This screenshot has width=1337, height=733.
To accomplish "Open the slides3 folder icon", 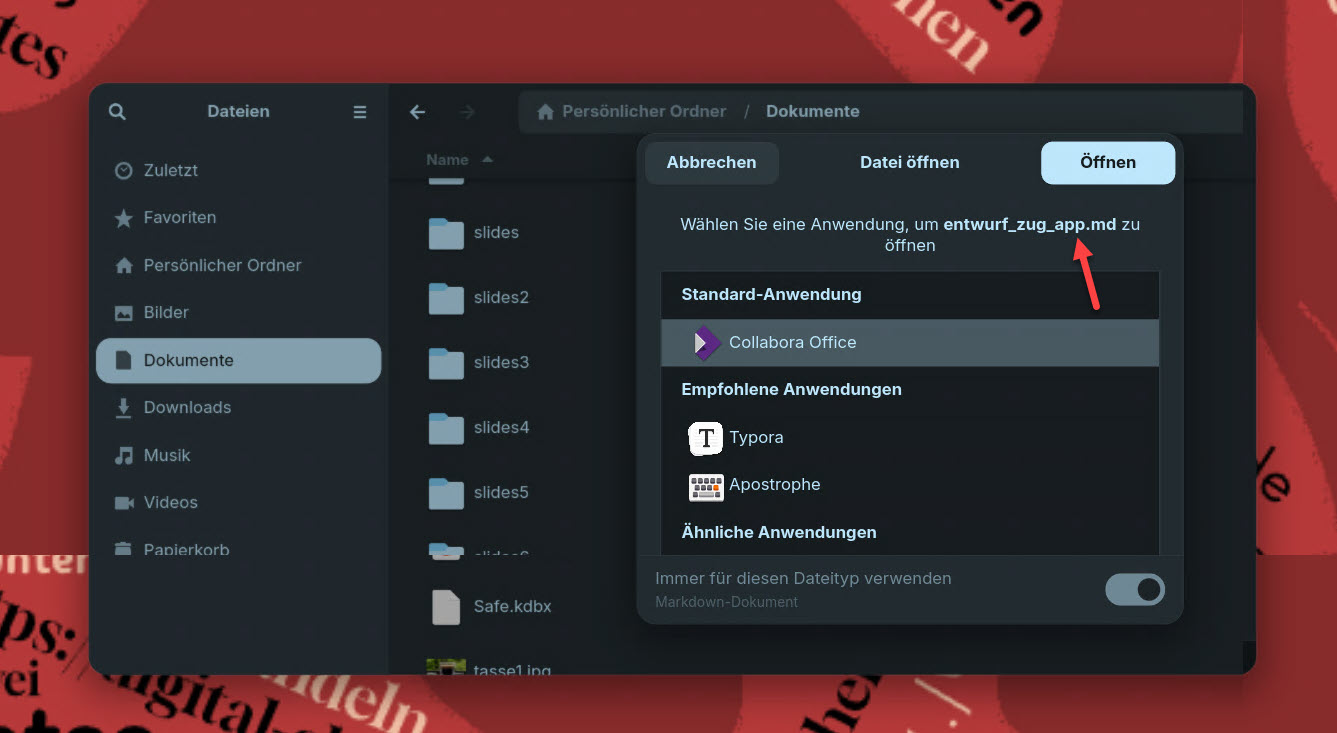I will click(446, 363).
